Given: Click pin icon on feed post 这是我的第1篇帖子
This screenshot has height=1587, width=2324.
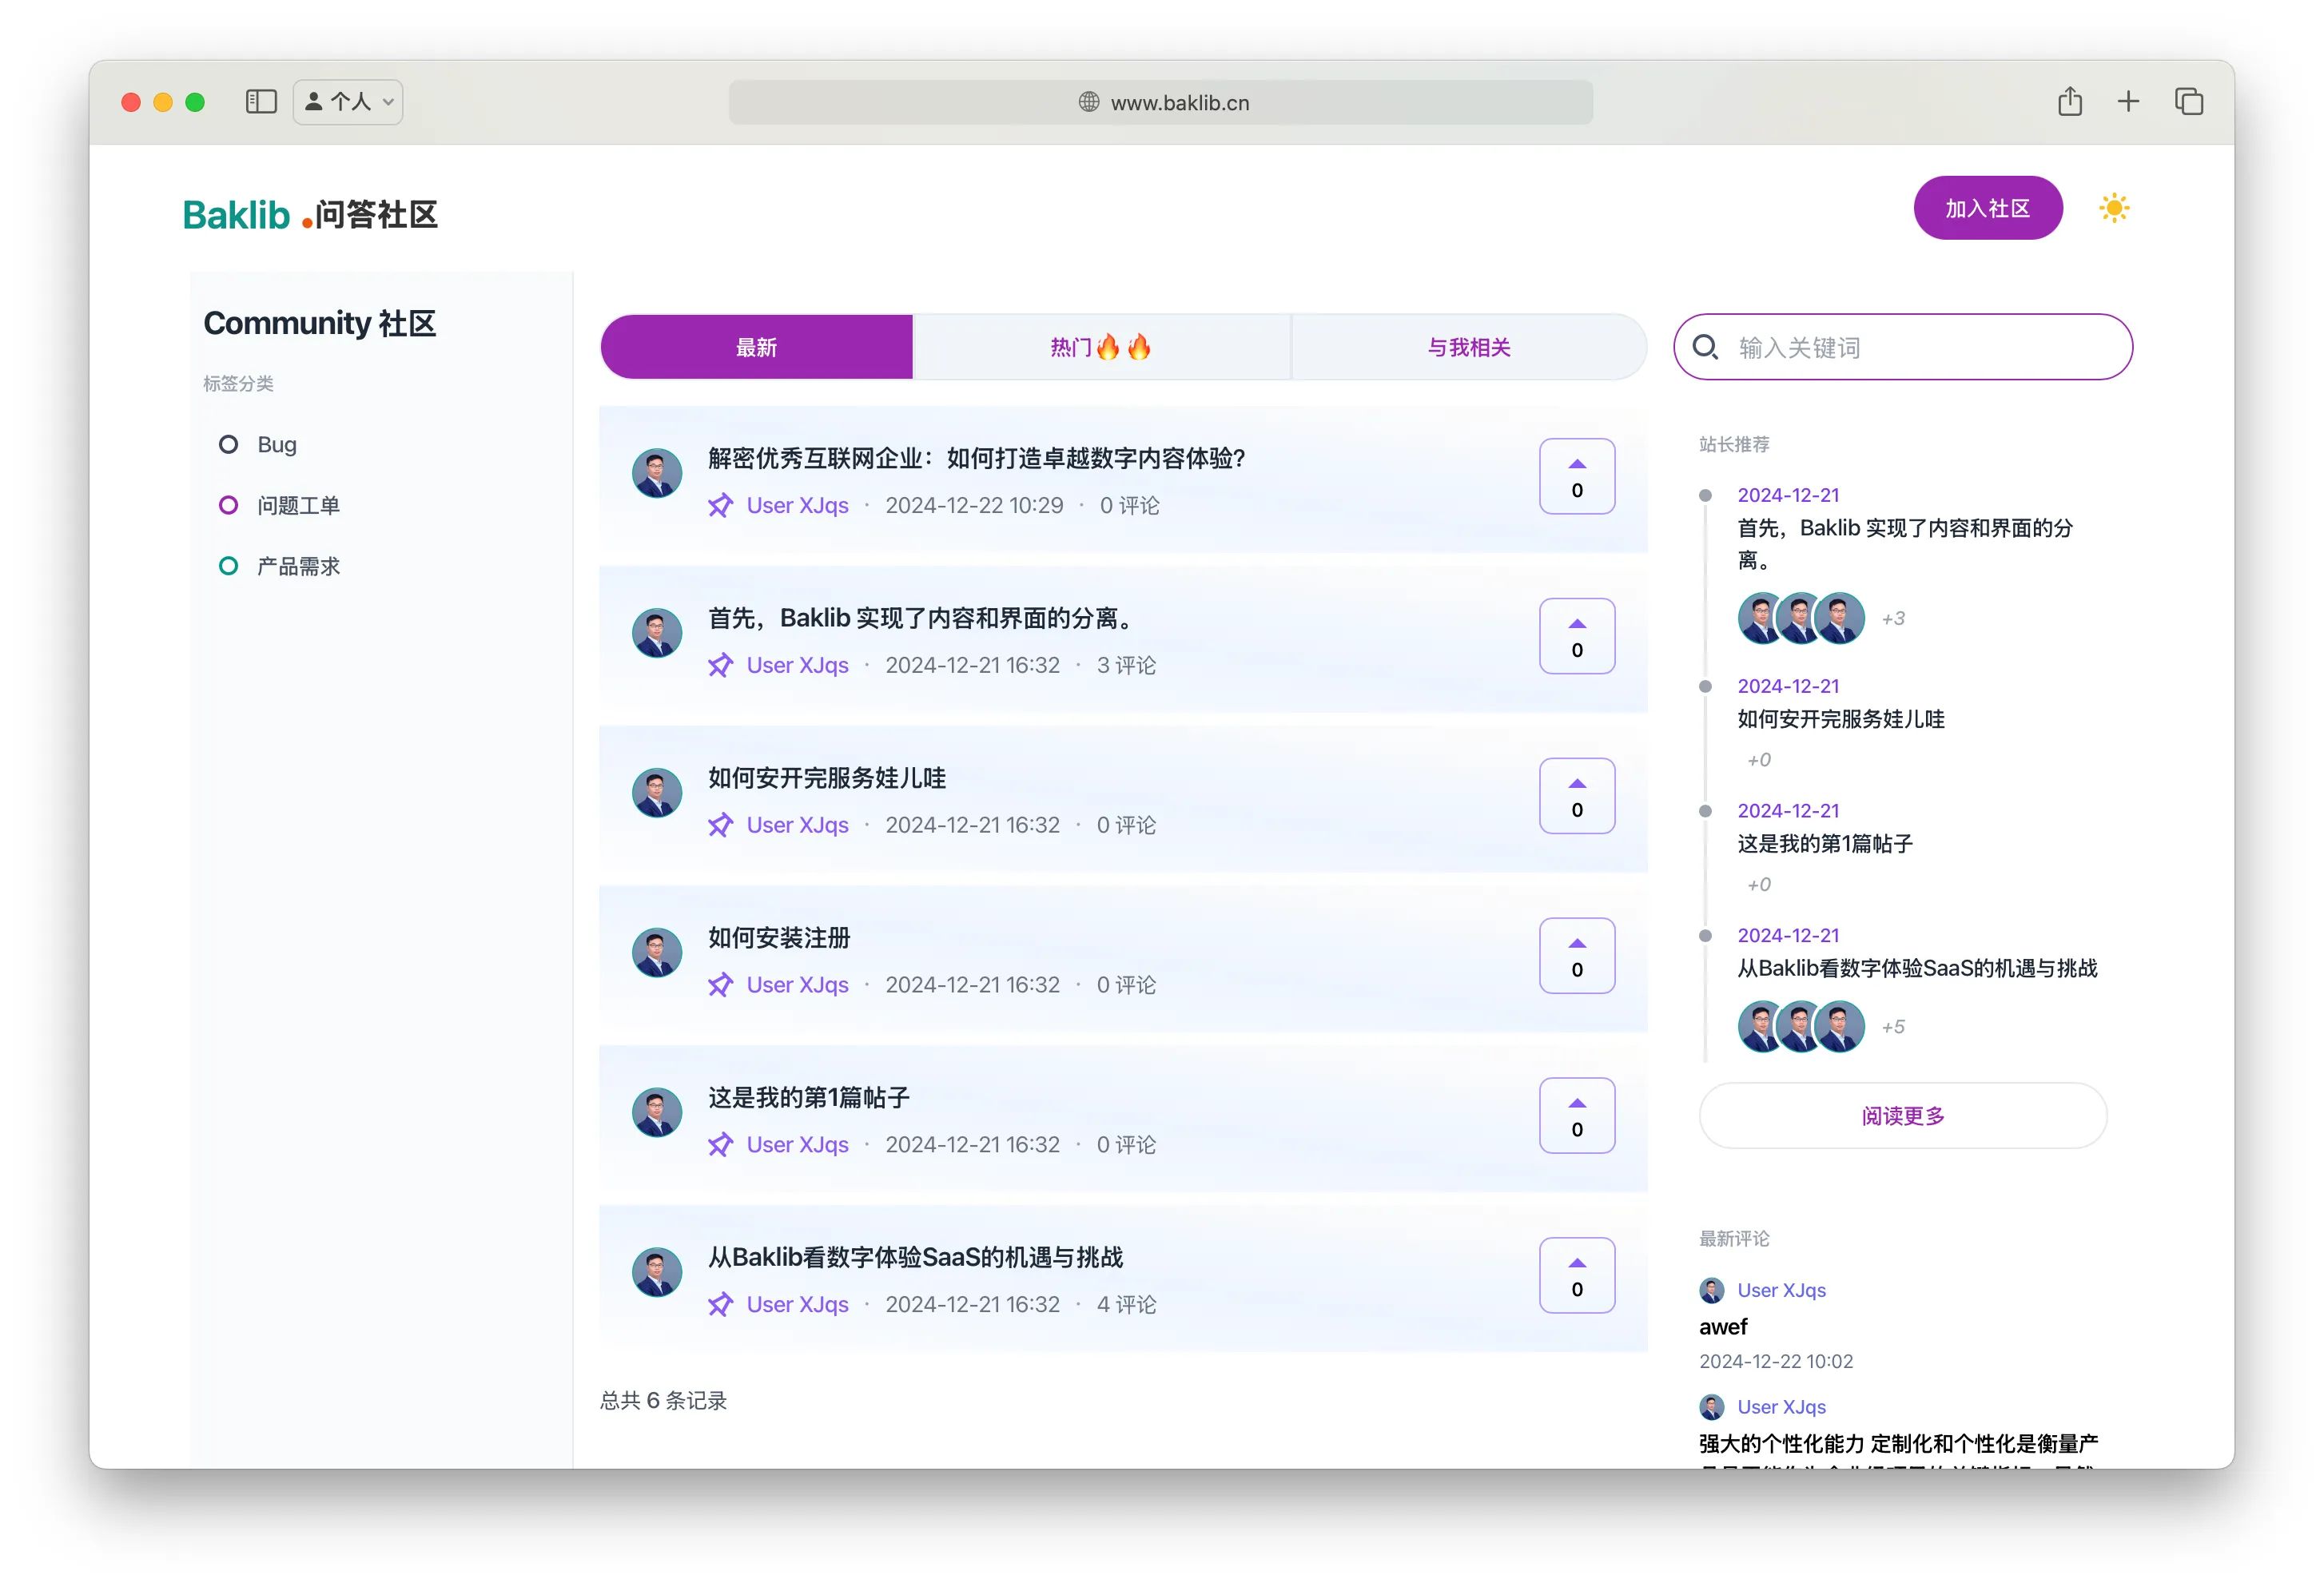Looking at the screenshot, I should click(x=720, y=1144).
